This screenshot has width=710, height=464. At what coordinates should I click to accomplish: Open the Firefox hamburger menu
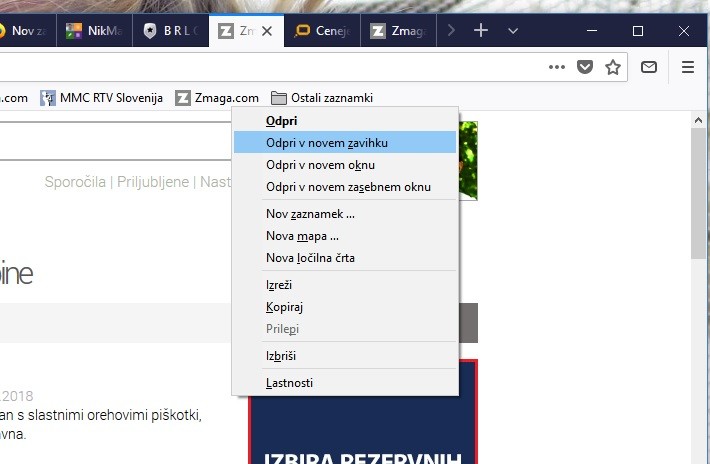coord(688,67)
